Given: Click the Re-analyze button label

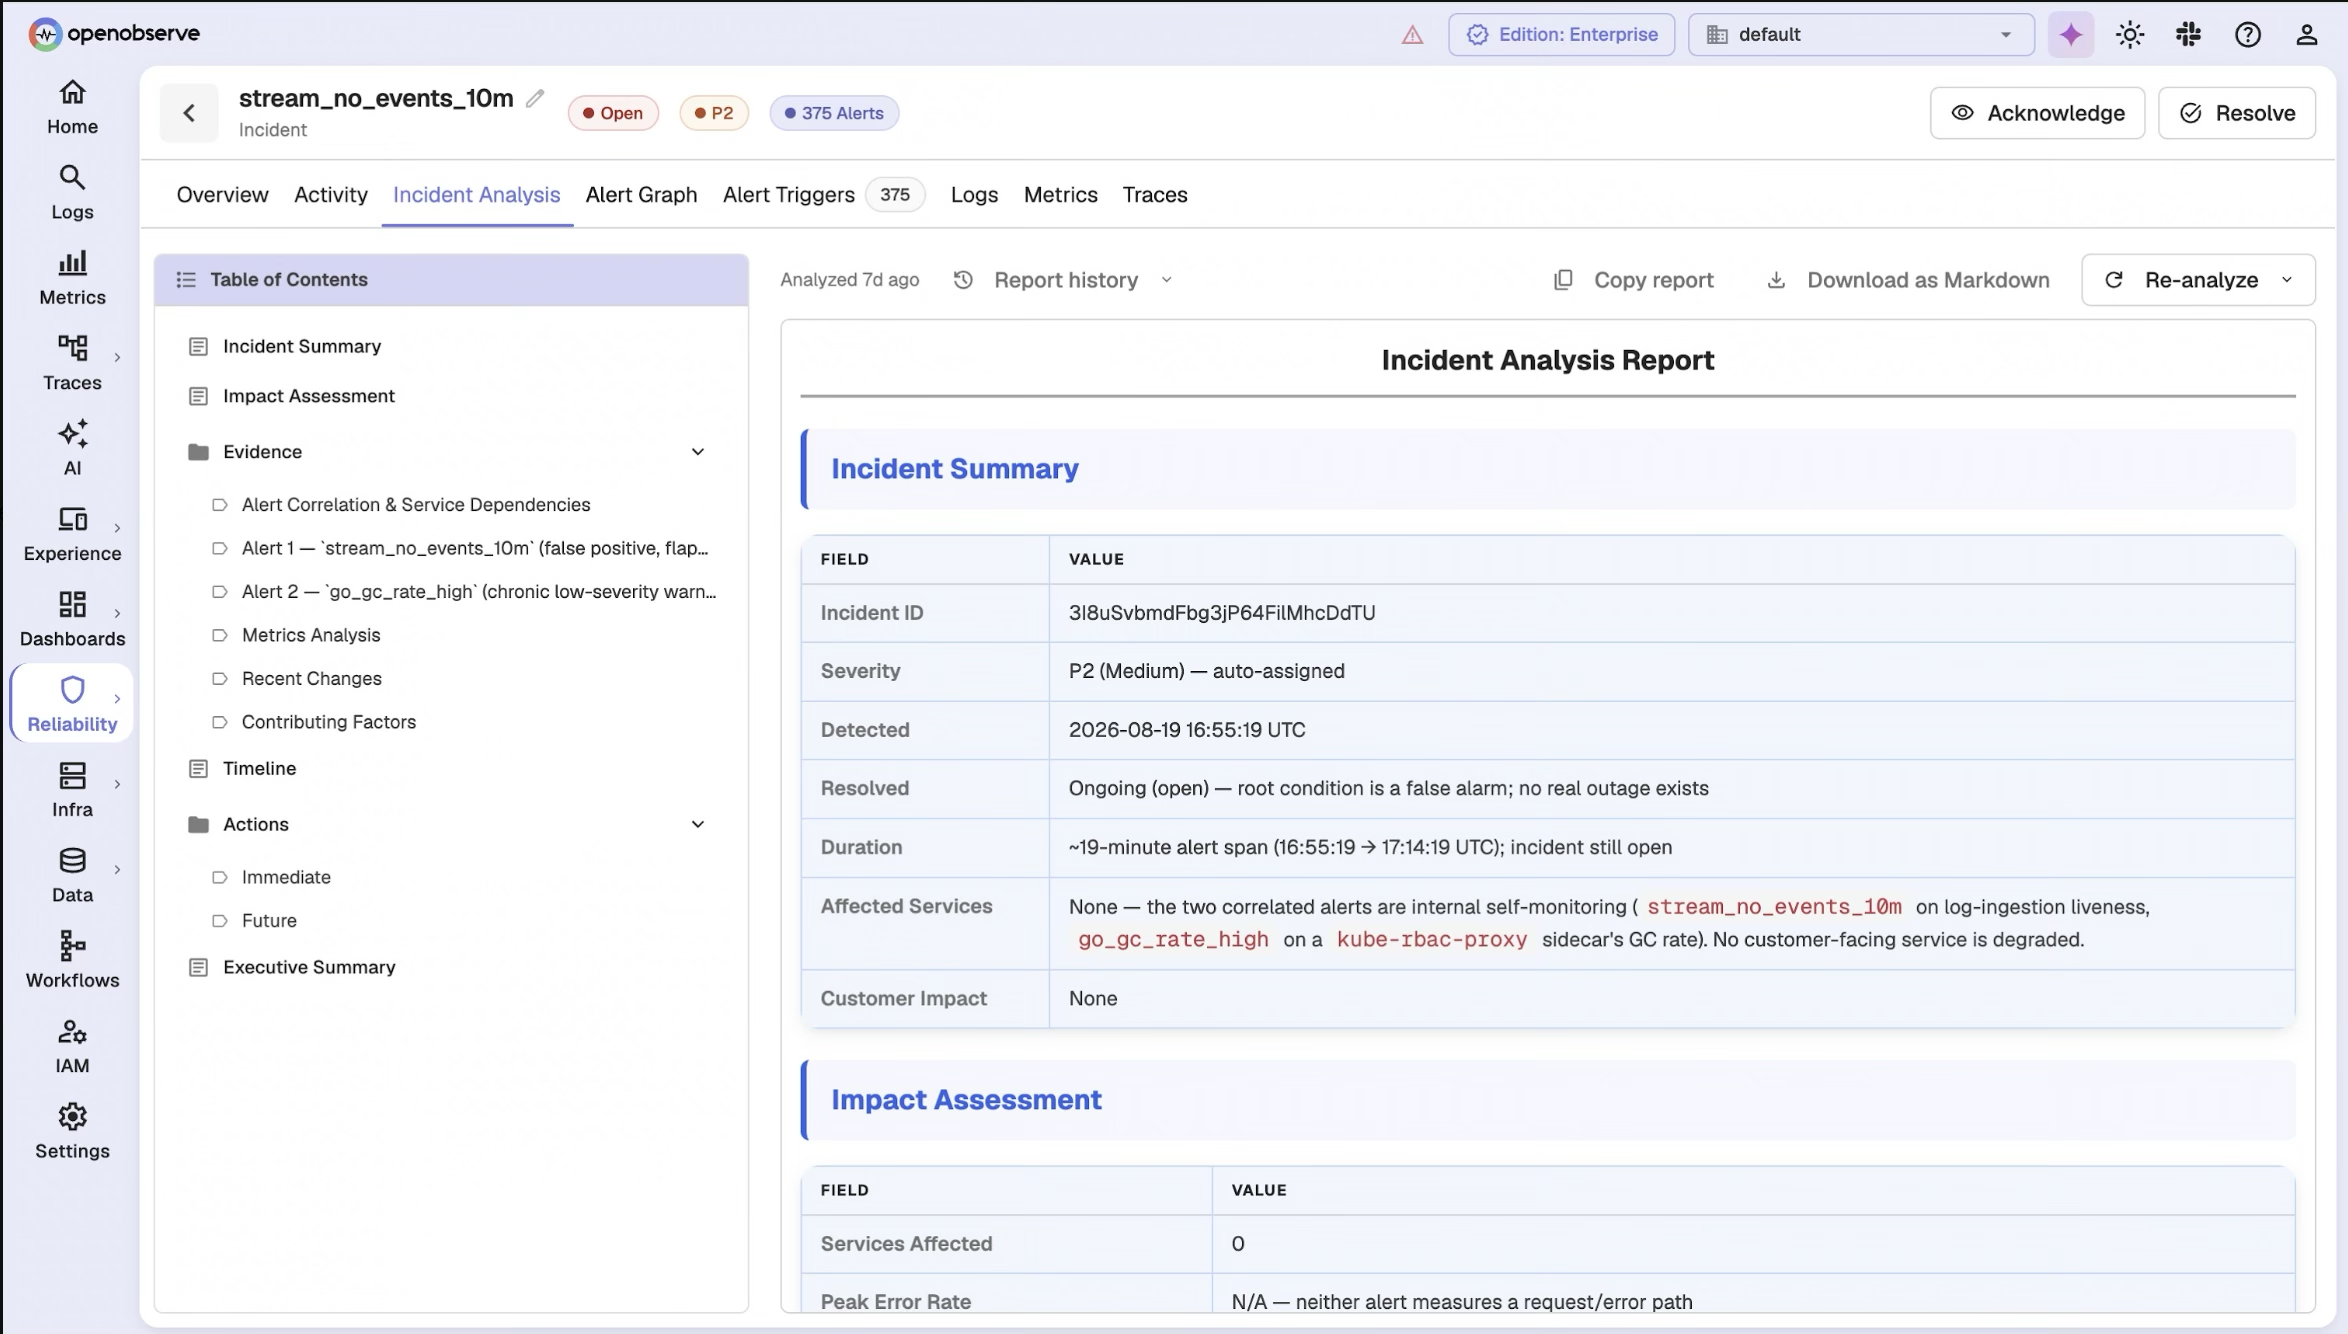Looking at the screenshot, I should point(2201,280).
